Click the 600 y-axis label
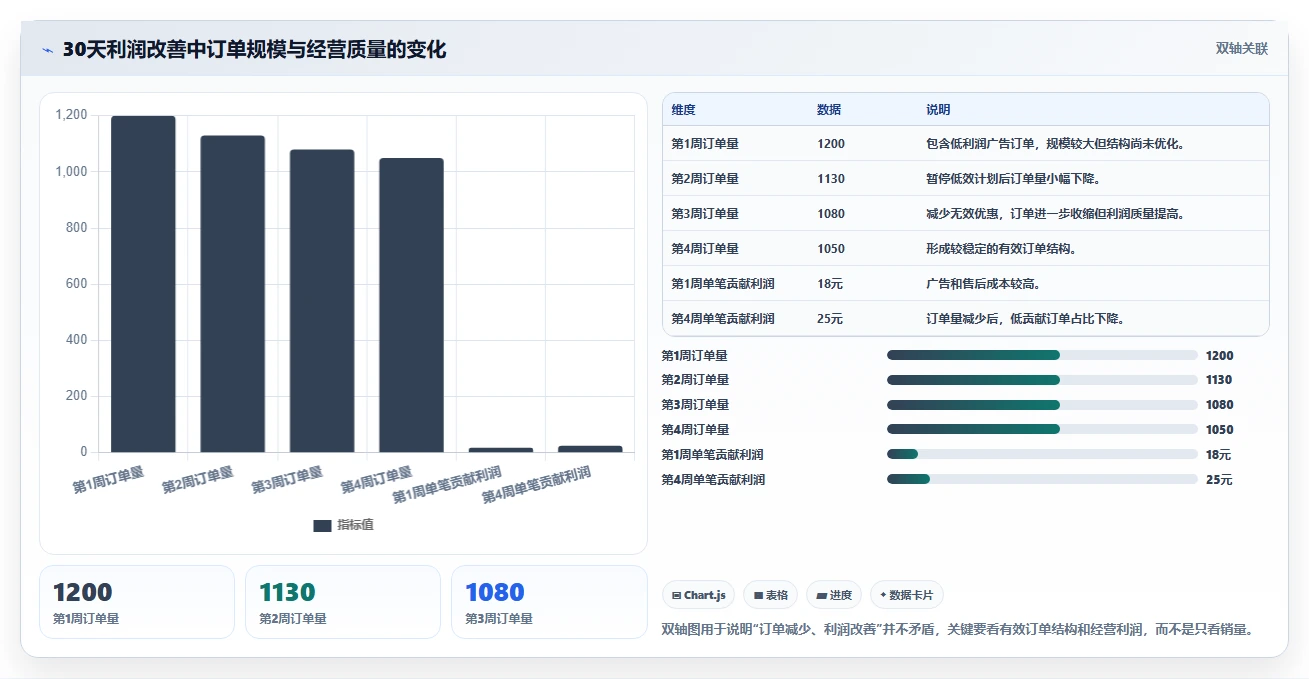This screenshot has height=679, width=1309. (x=77, y=284)
